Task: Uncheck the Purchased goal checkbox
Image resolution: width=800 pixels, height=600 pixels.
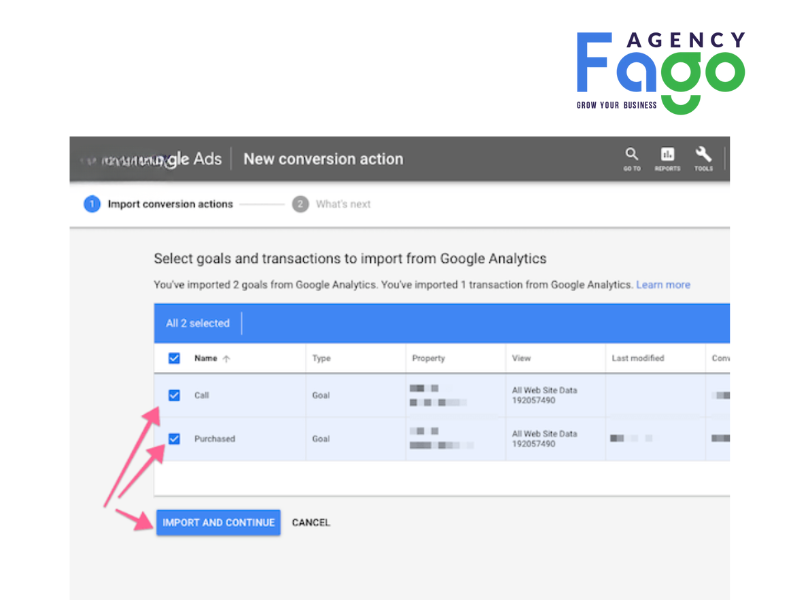Action: click(x=174, y=438)
